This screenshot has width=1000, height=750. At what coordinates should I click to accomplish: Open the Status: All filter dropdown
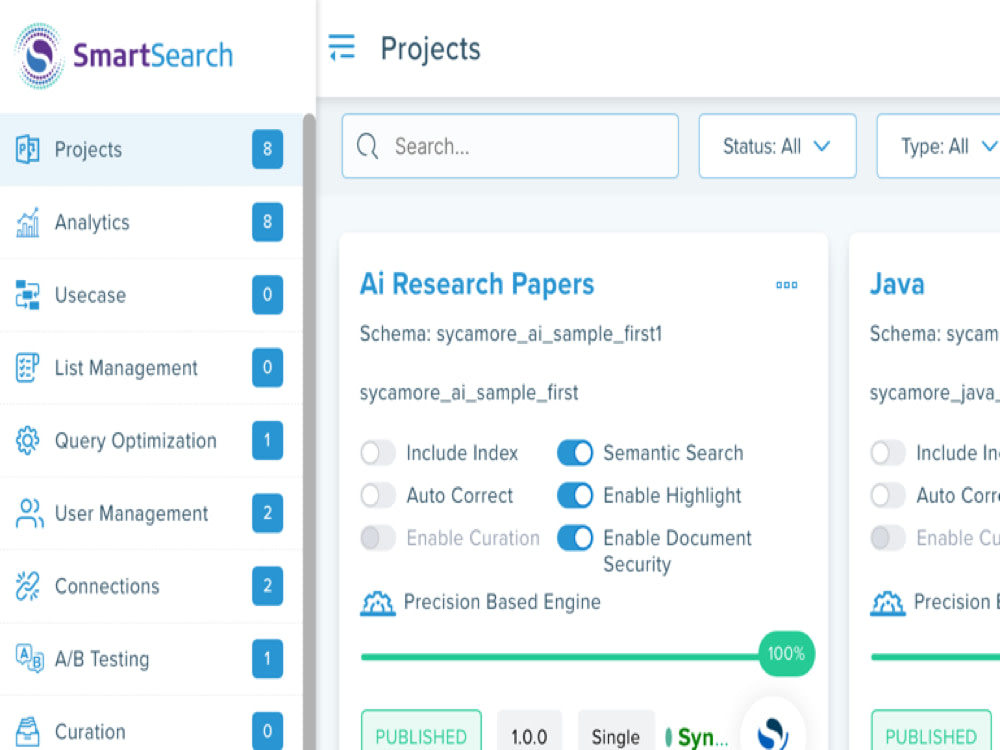(777, 146)
